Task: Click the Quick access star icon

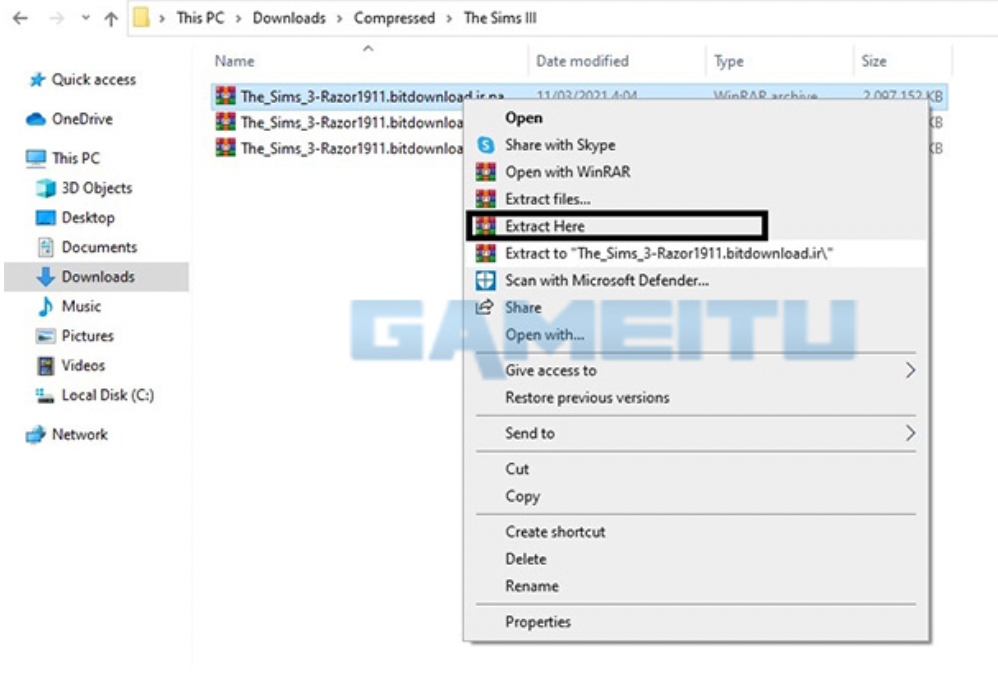Action: click(x=38, y=80)
